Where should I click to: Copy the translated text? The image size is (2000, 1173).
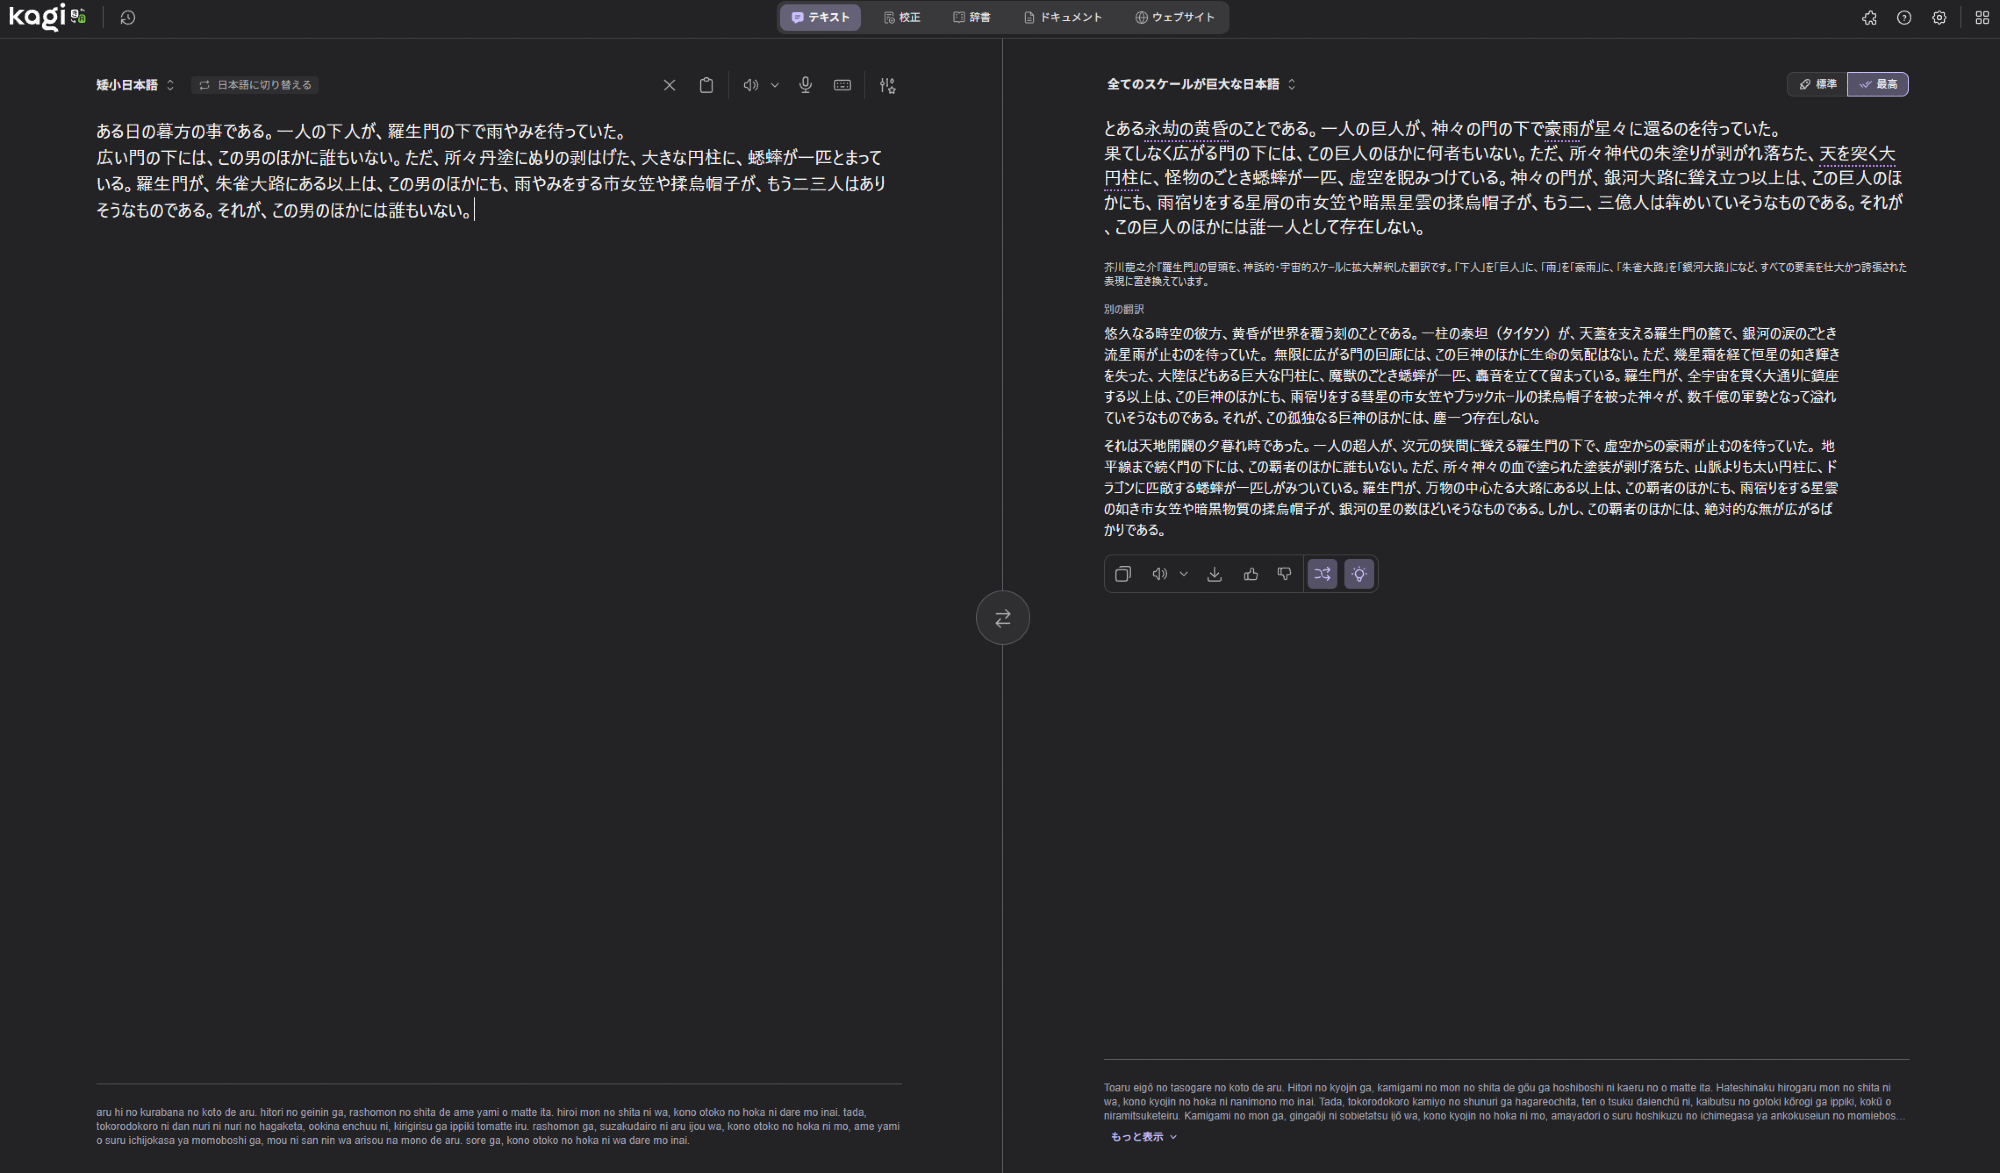pos(1123,574)
